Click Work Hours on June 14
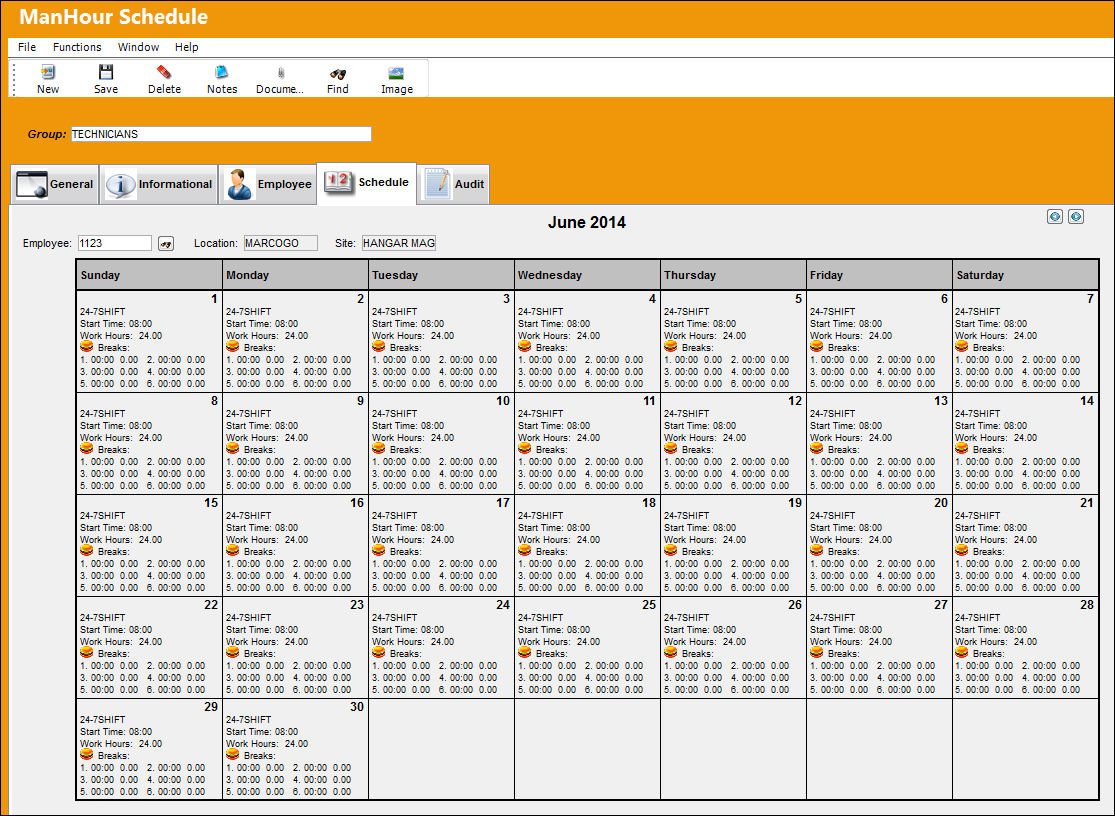The image size is (1115, 816). (996, 438)
